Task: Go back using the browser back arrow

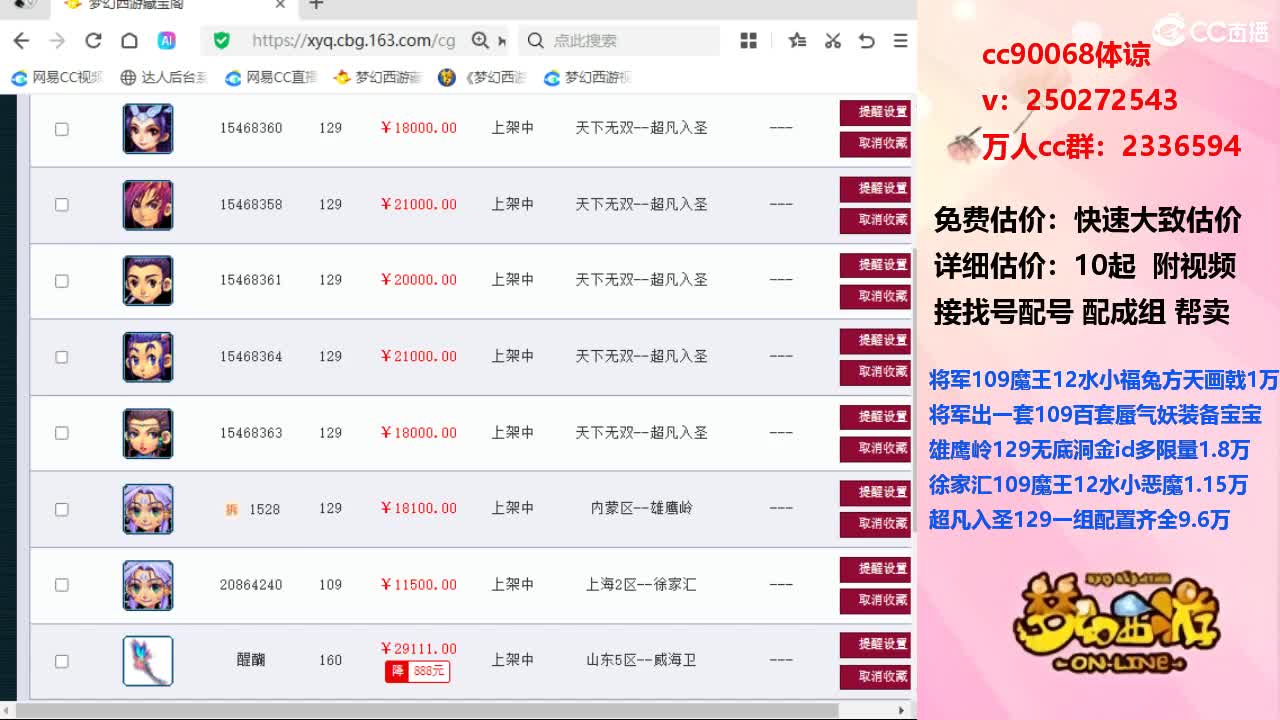Action: point(21,41)
